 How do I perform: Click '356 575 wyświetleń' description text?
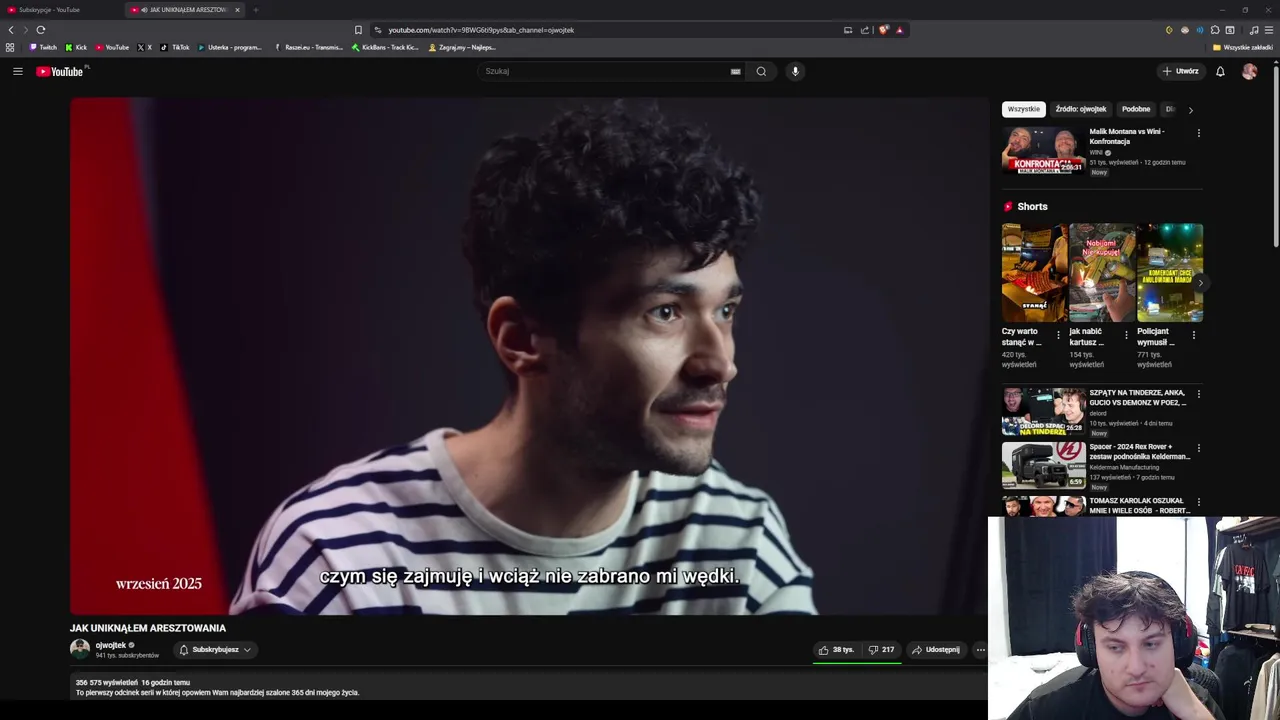(106, 683)
